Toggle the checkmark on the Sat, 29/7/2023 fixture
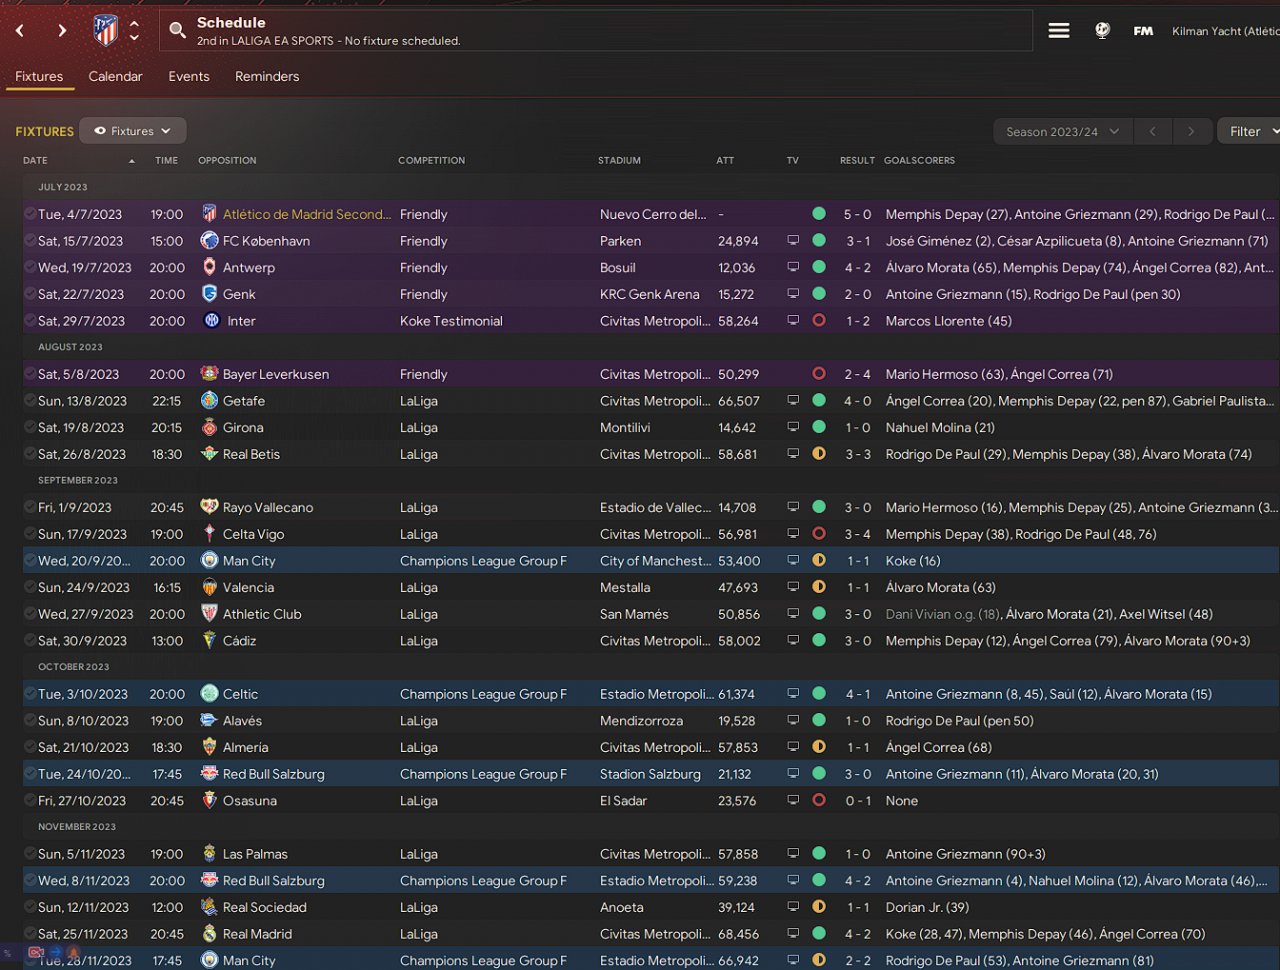 (30, 321)
